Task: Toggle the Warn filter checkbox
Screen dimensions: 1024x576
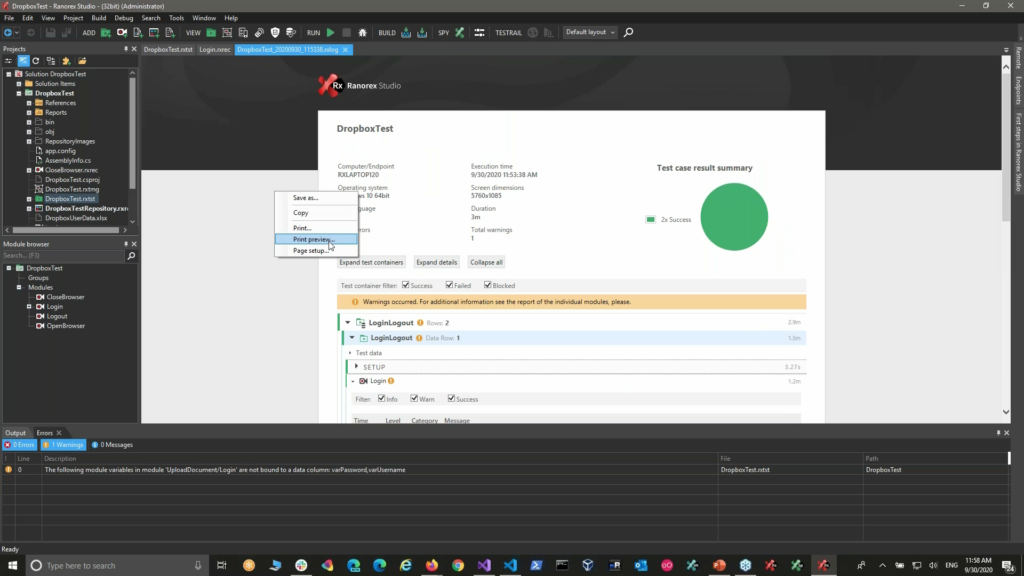Action: coord(414,398)
